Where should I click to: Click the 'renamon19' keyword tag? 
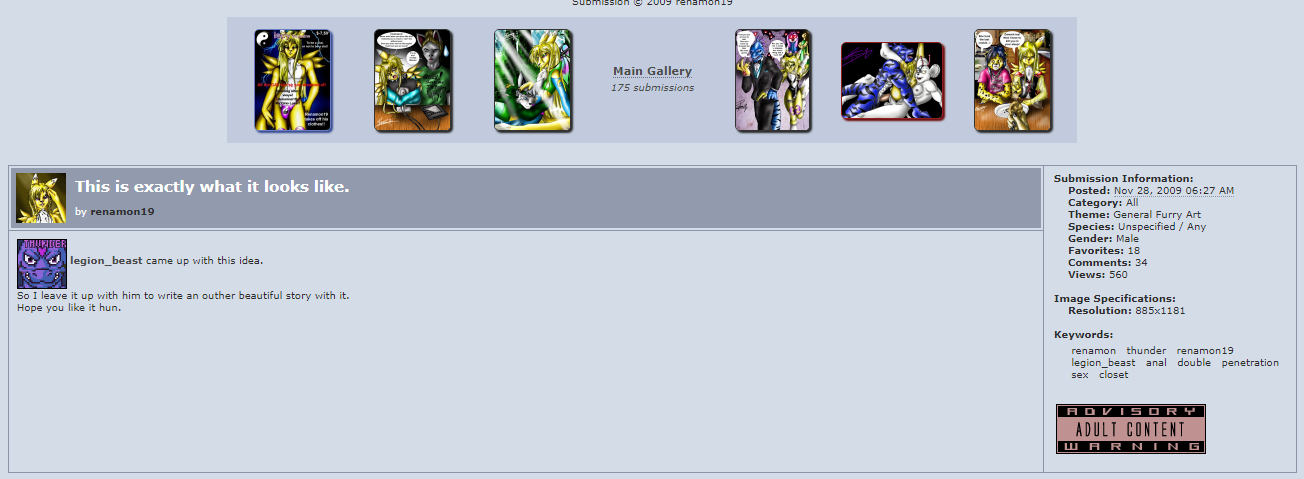(x=1205, y=351)
